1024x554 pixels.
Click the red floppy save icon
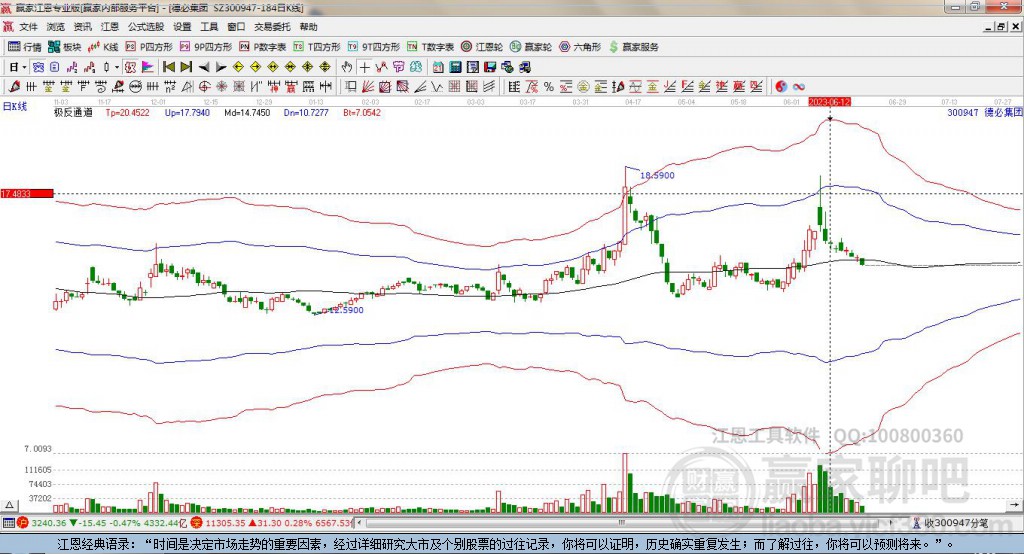tap(490, 67)
